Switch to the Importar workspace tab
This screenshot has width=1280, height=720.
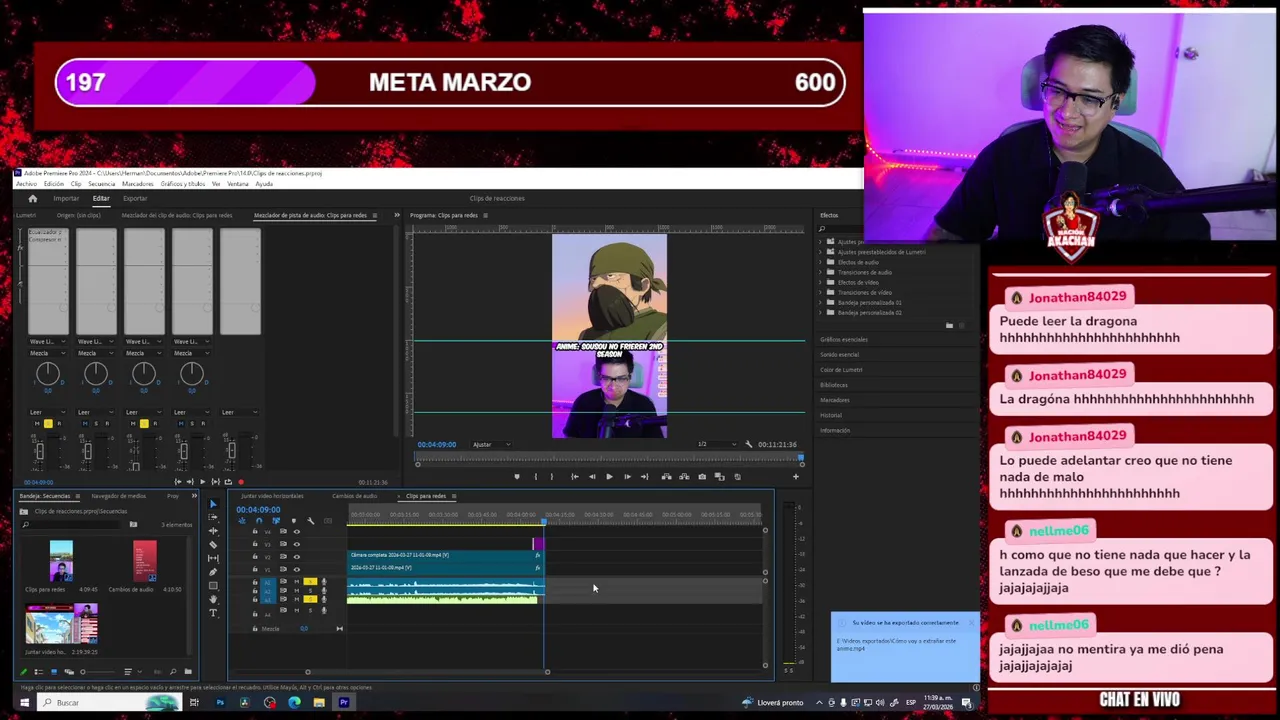(x=66, y=199)
